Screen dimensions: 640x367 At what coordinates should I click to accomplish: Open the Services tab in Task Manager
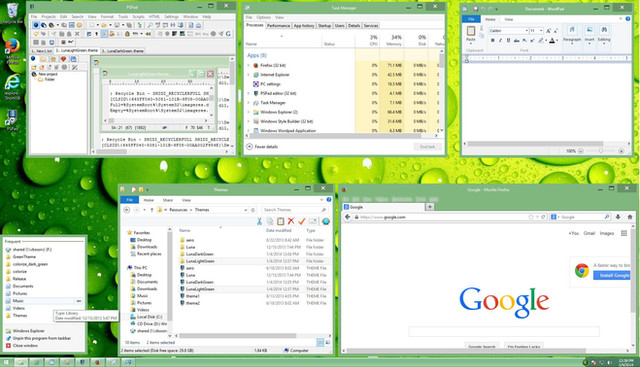pos(371,26)
